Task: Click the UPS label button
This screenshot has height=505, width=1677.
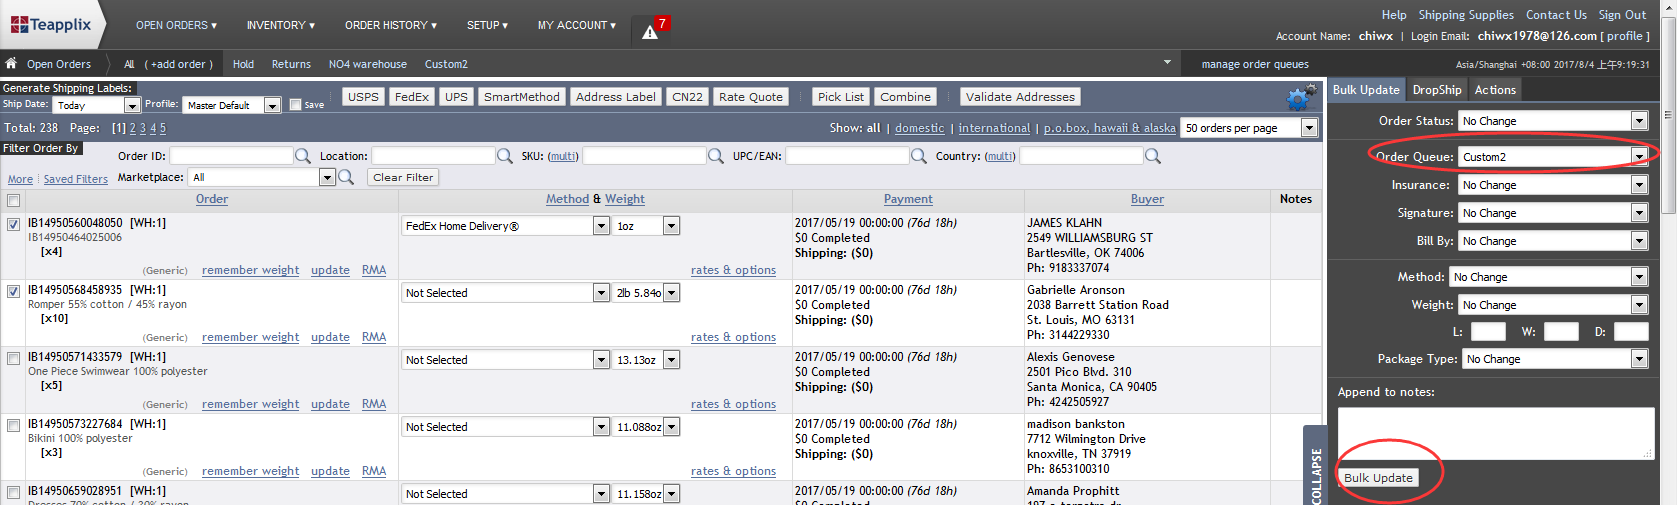Action: click(456, 97)
